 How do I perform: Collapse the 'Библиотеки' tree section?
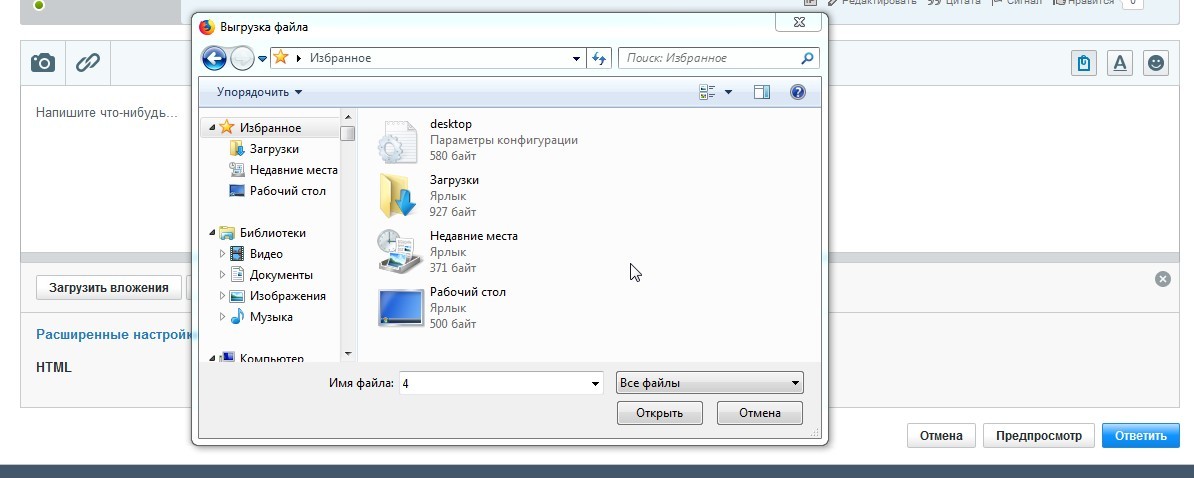(213, 233)
